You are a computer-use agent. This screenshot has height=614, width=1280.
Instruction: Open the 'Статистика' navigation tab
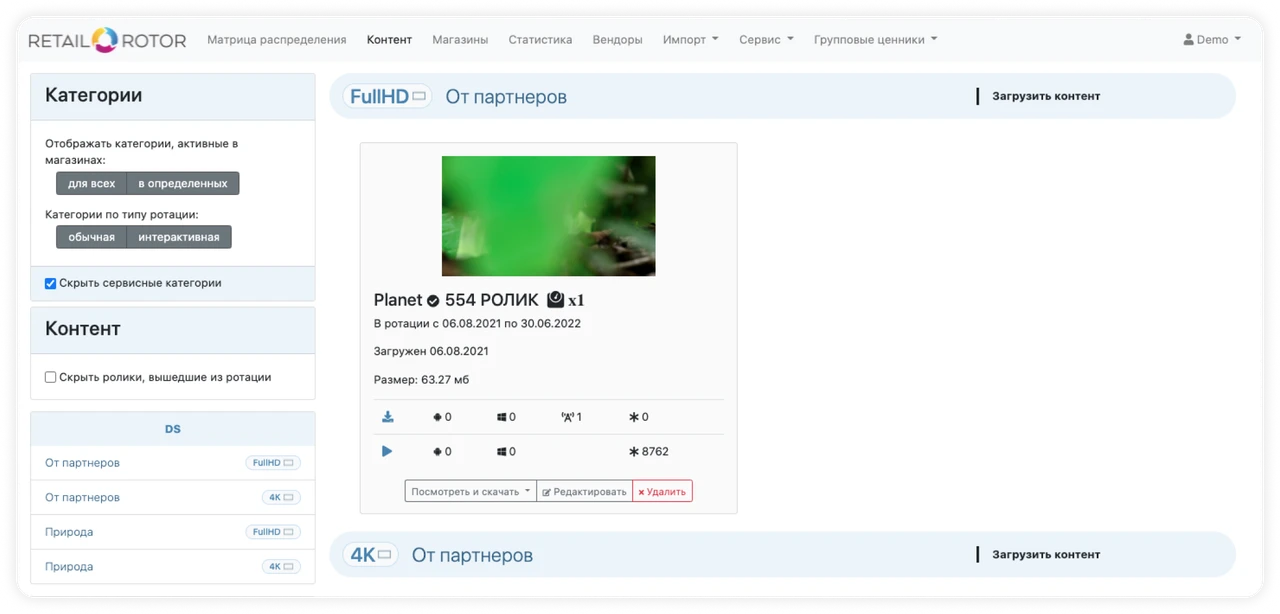click(540, 40)
